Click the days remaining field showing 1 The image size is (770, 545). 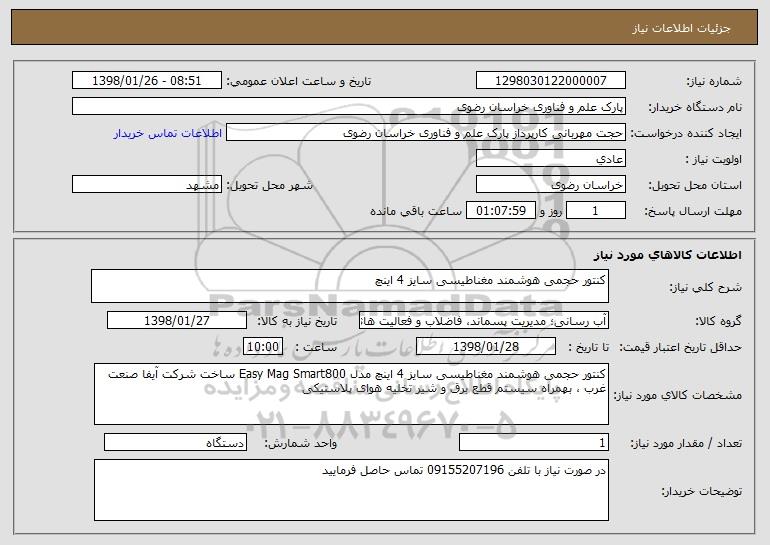596,211
